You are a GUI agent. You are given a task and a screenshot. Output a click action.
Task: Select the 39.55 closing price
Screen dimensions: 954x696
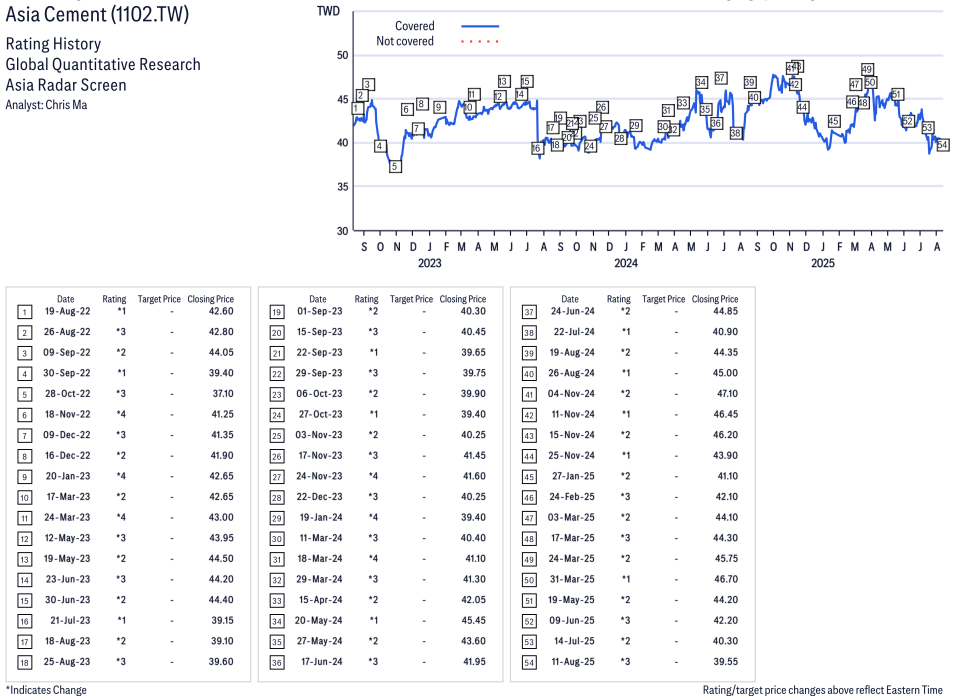tap(726, 661)
